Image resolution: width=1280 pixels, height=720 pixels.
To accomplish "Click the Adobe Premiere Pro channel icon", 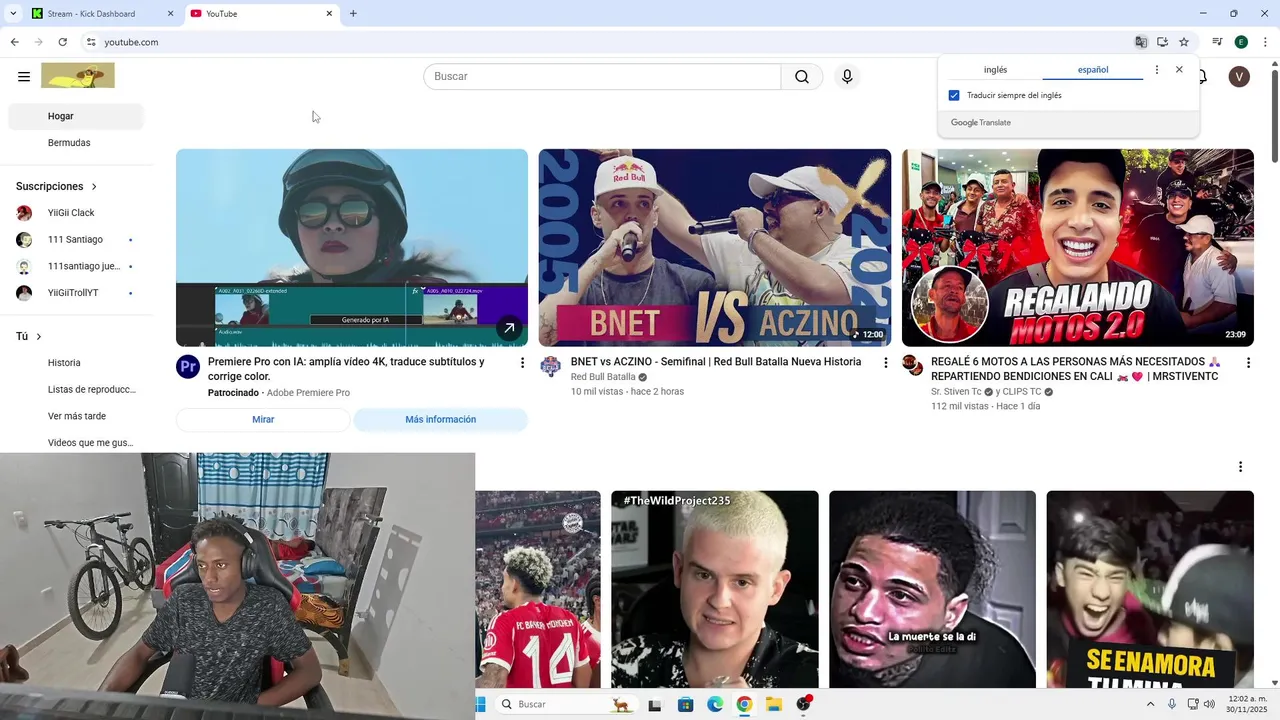I will click(x=188, y=367).
